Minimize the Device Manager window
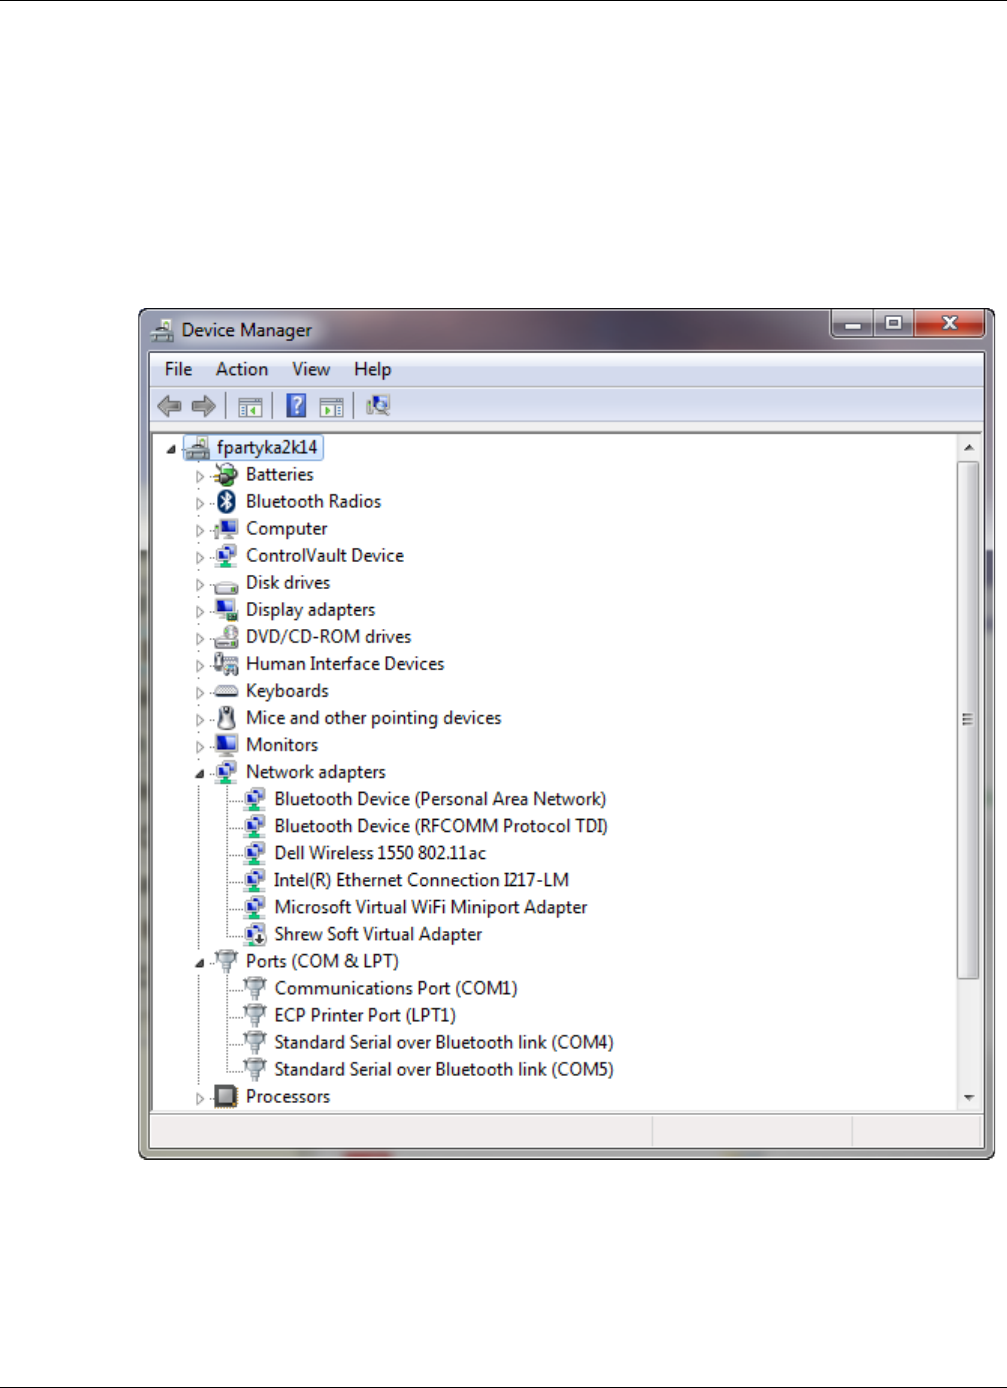The height and width of the screenshot is (1388, 1007). pyautogui.click(x=853, y=324)
